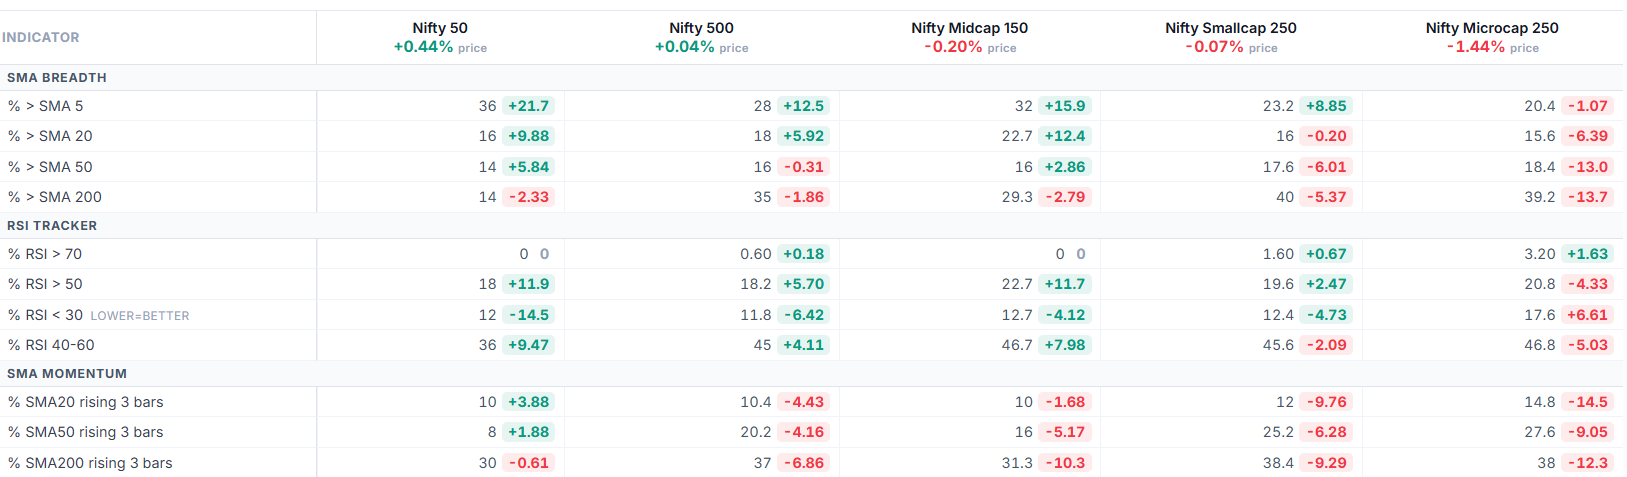
Task: Click the '% RSI 40-60' row label
Action: tap(51, 345)
